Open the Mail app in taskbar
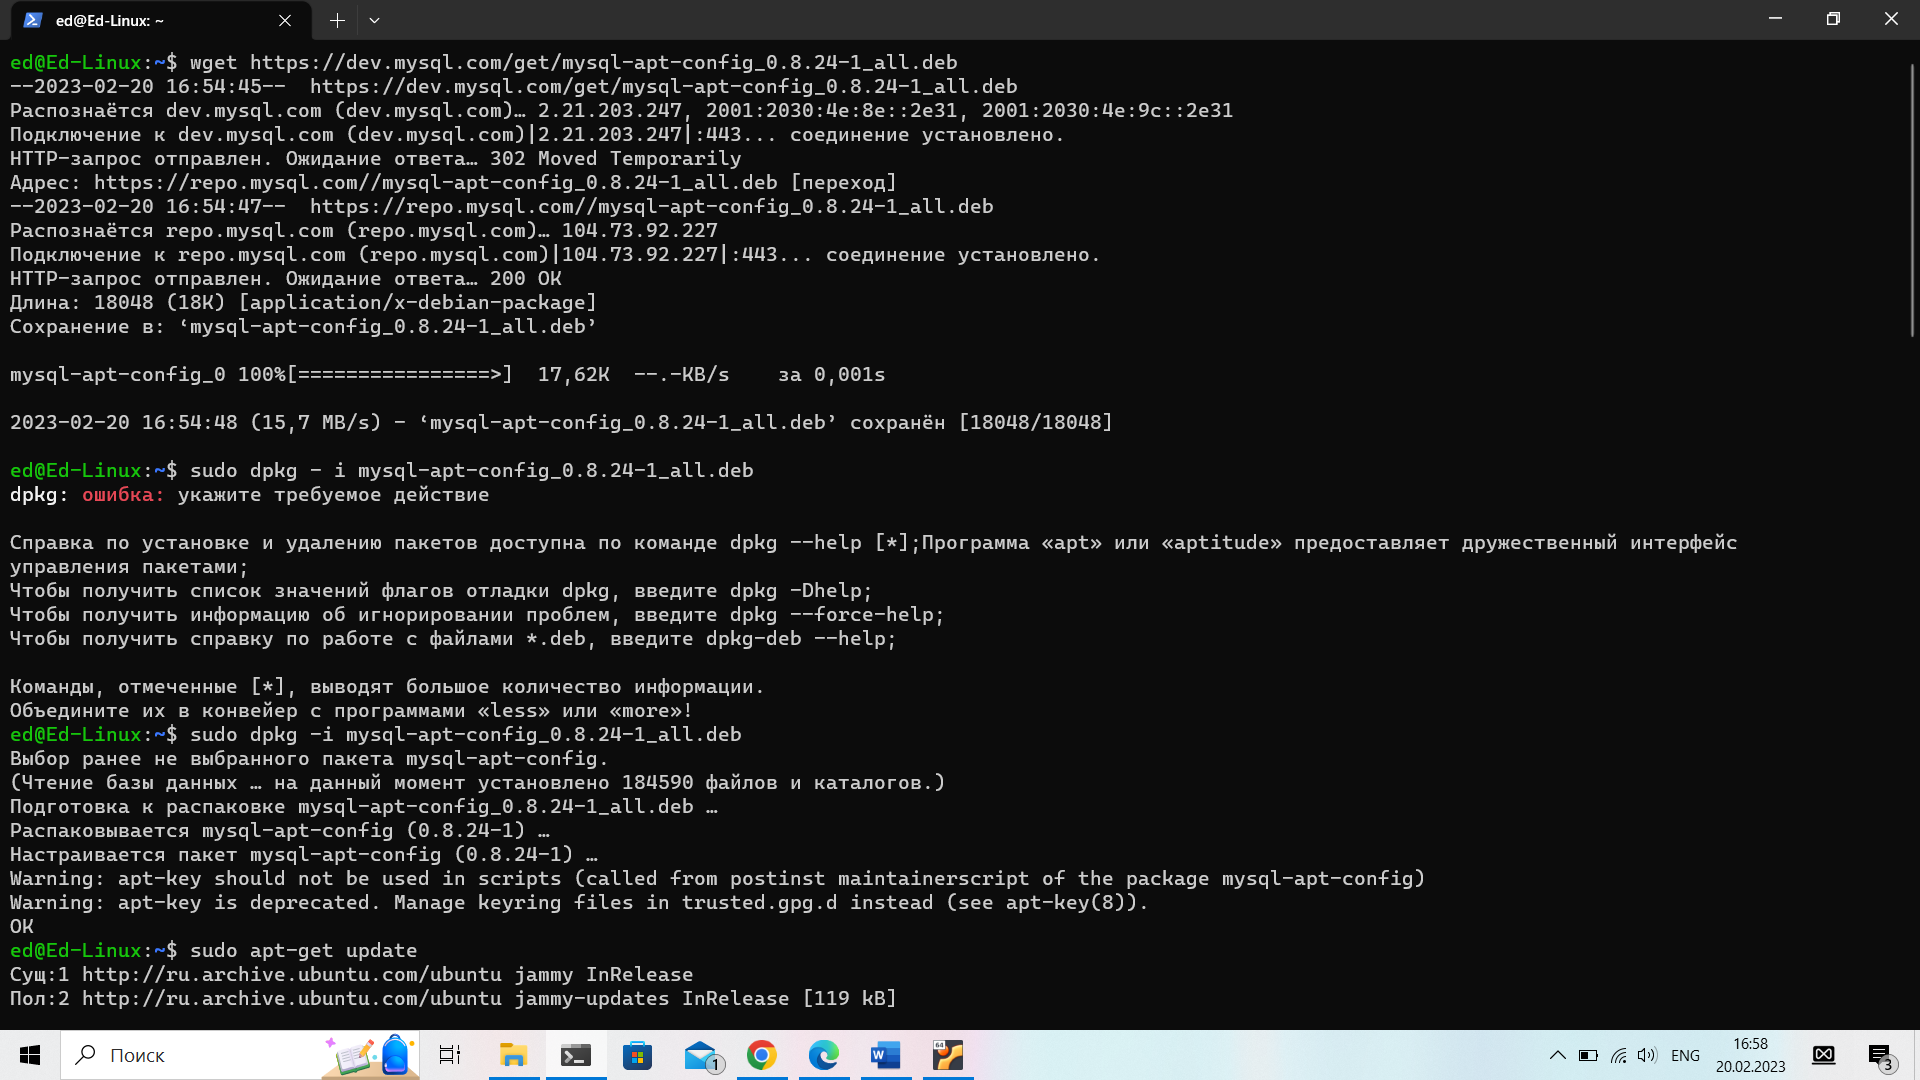The image size is (1920, 1080). click(x=700, y=1055)
